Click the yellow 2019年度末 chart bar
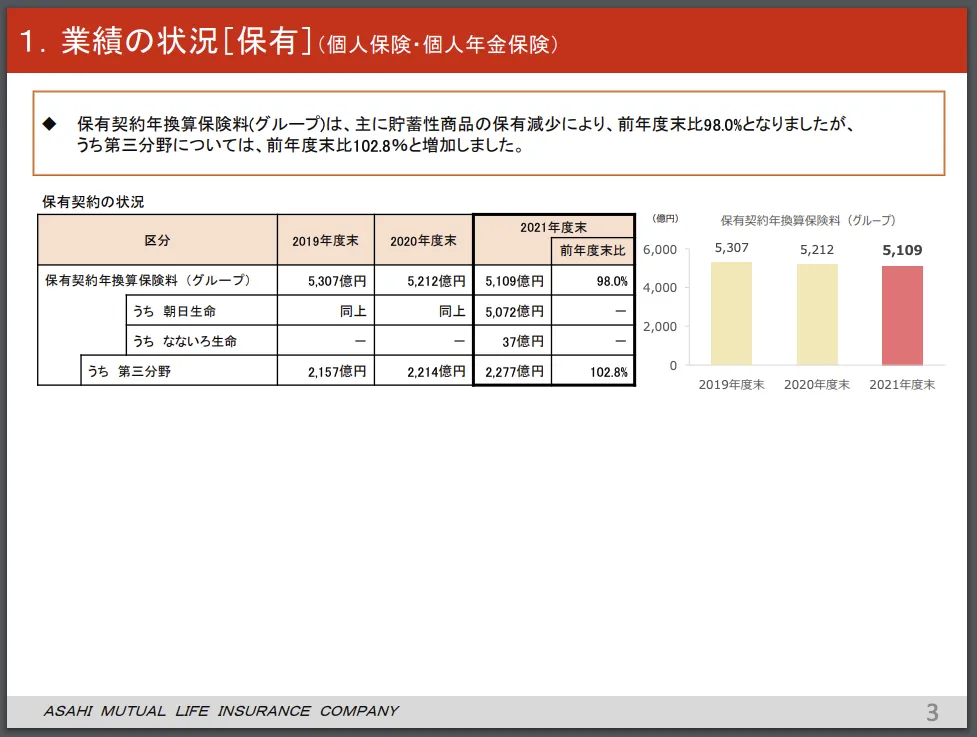Image resolution: width=977 pixels, height=737 pixels. (731, 313)
